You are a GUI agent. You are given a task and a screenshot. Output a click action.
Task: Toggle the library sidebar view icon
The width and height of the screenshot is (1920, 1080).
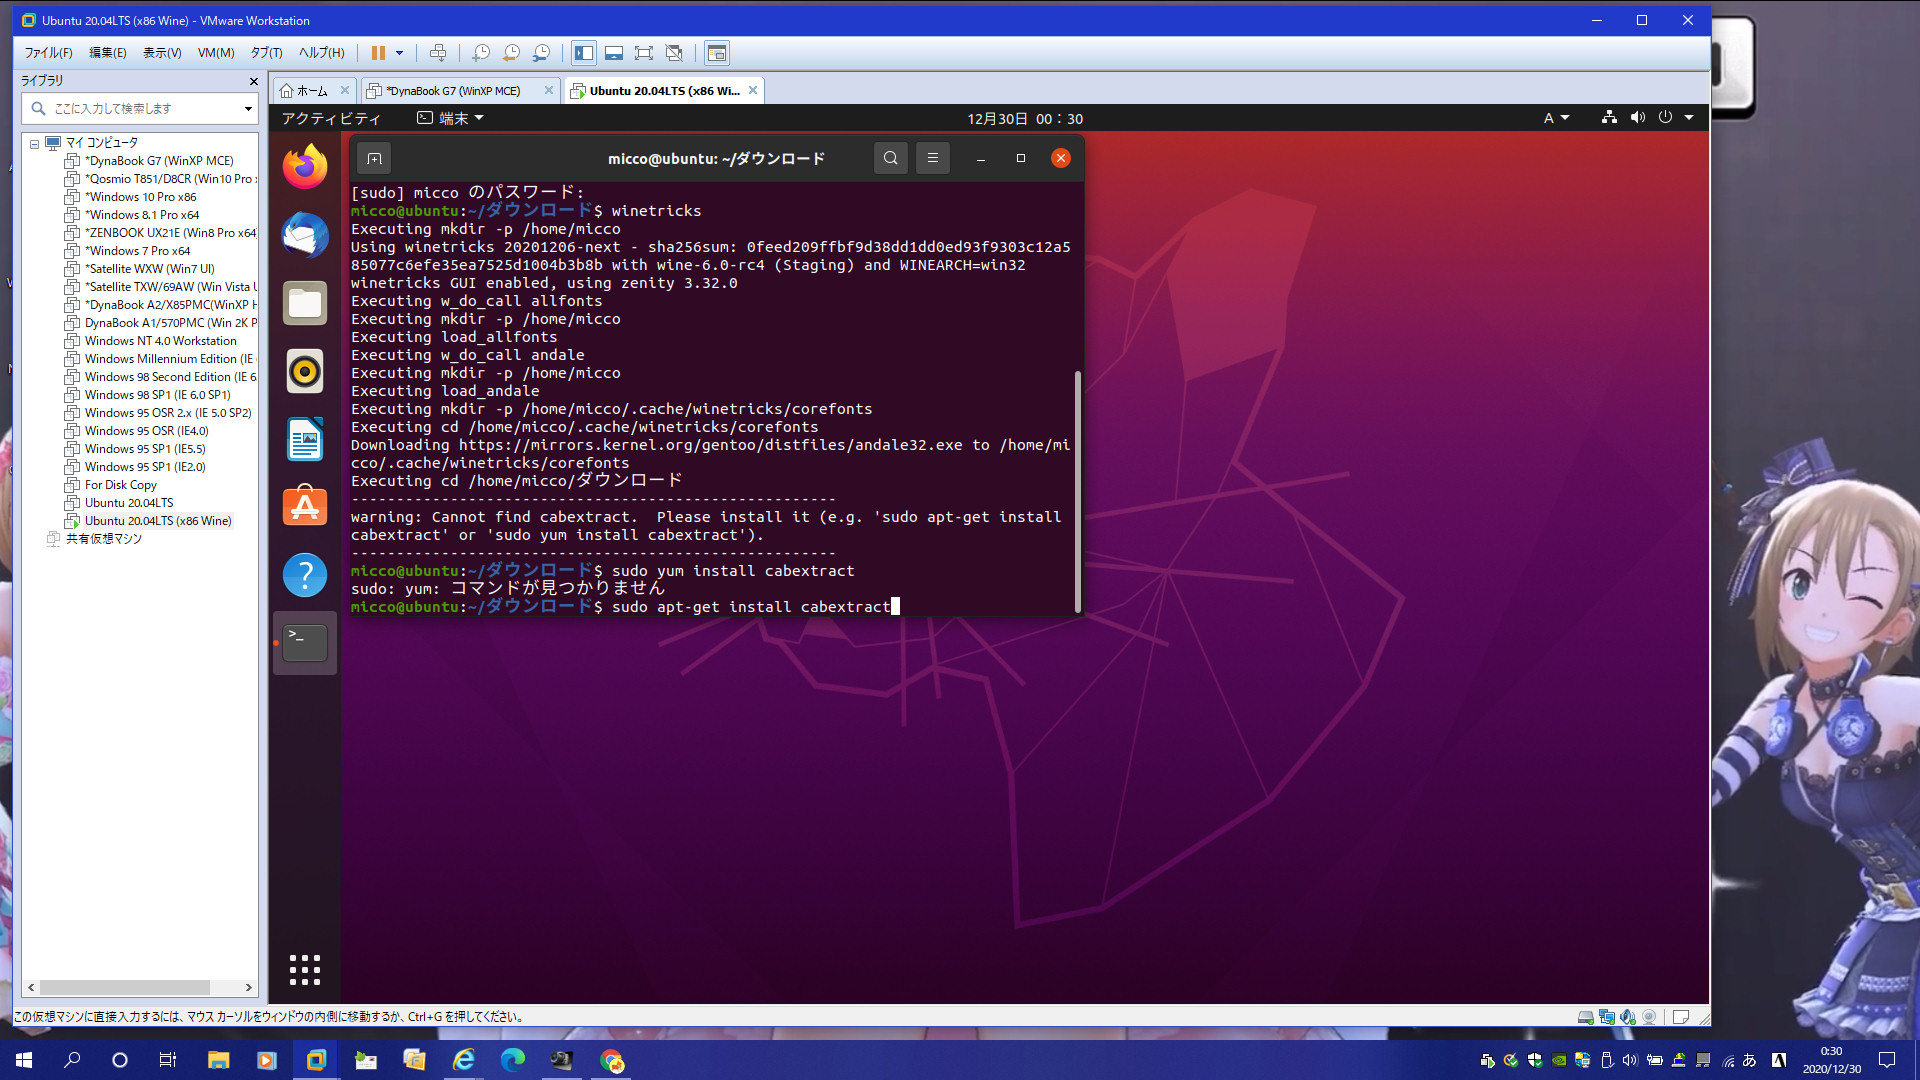[584, 53]
